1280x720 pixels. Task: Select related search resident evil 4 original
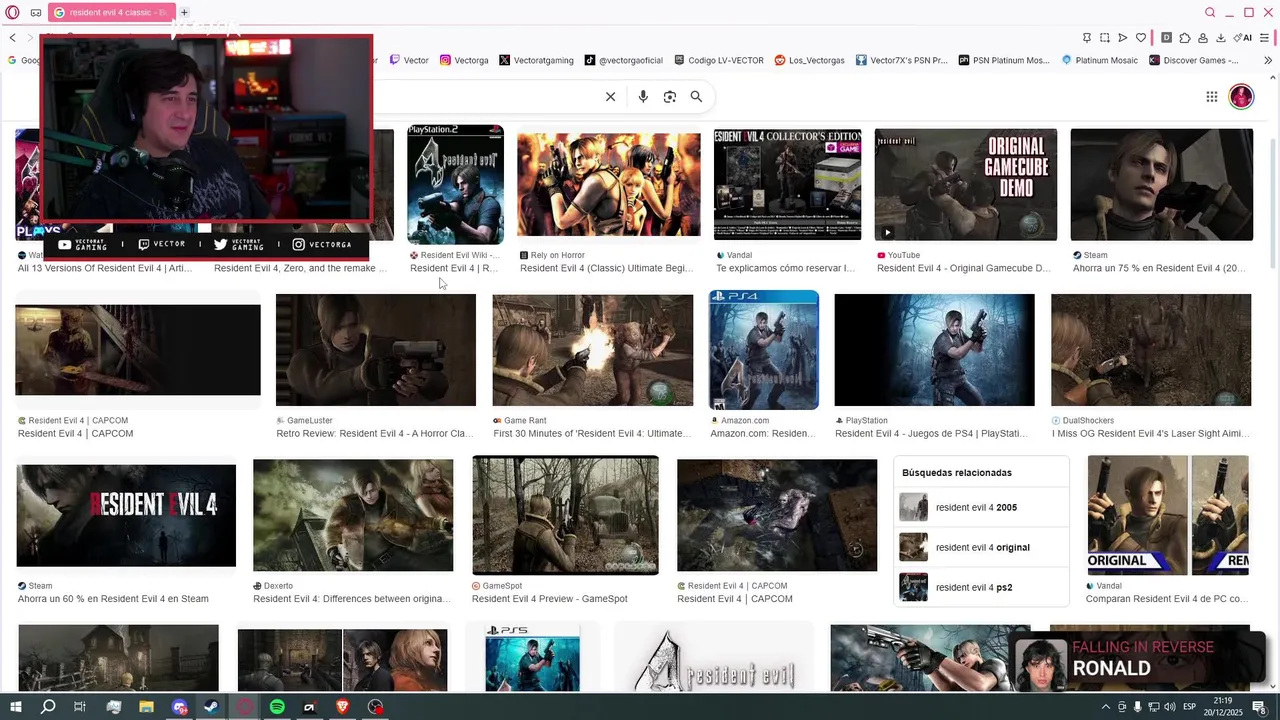pos(981,547)
